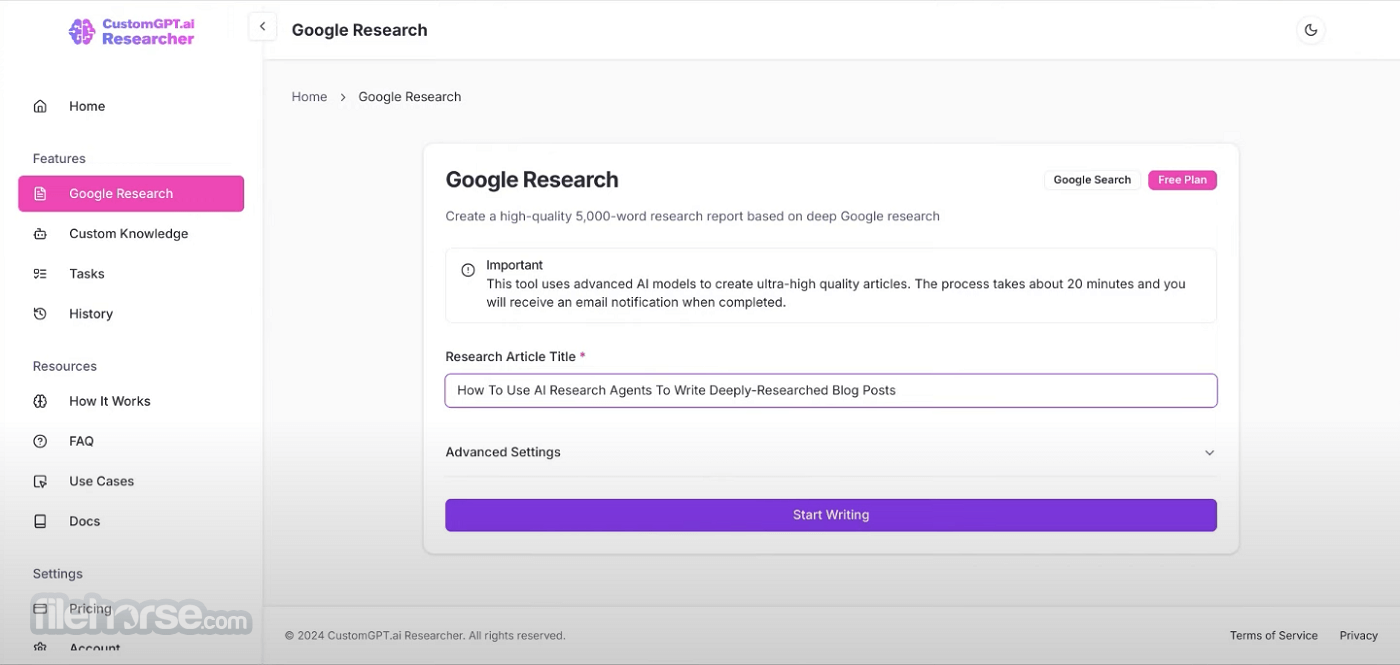
Task: Click the Docs book icon
Action: tap(40, 521)
